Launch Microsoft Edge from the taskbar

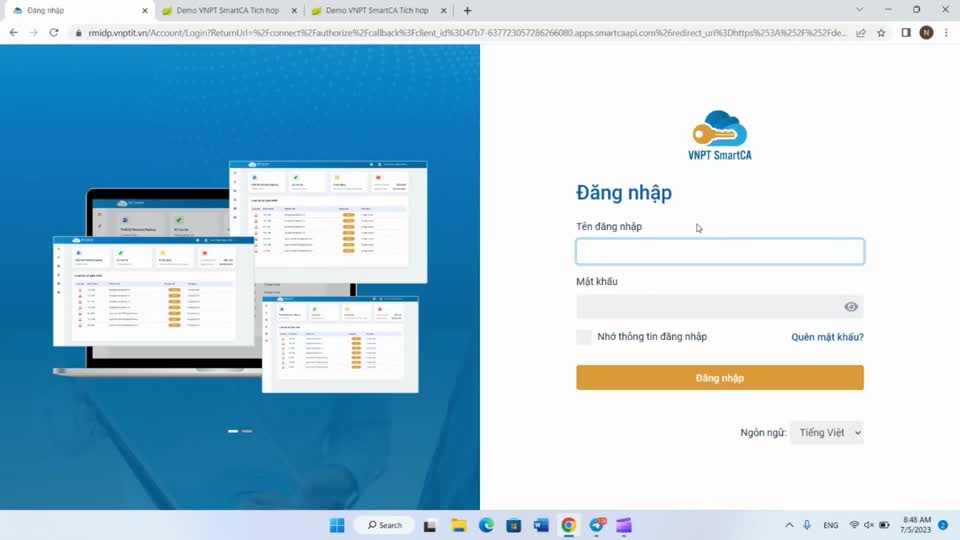point(486,525)
